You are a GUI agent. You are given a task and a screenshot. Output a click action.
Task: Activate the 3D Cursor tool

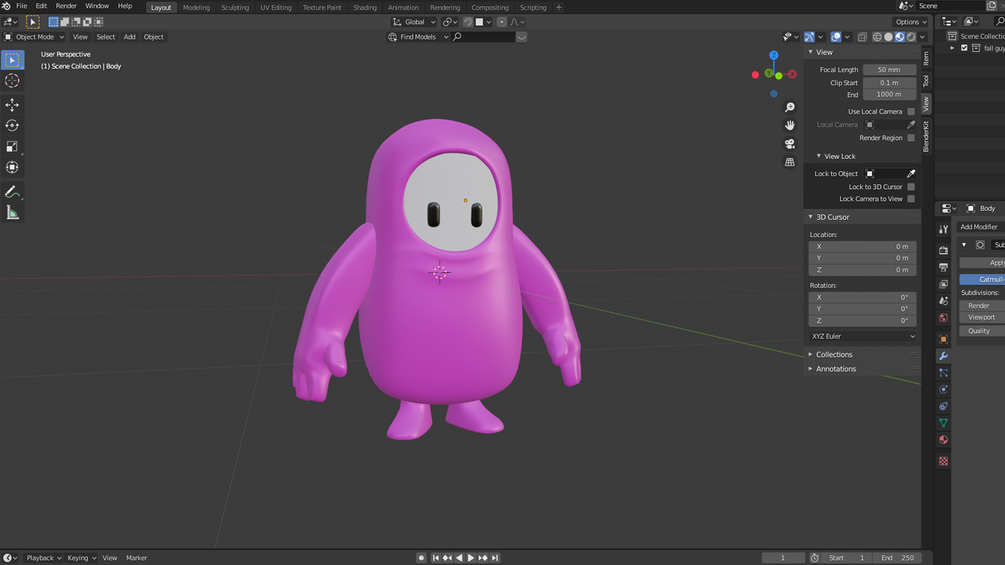pos(12,81)
